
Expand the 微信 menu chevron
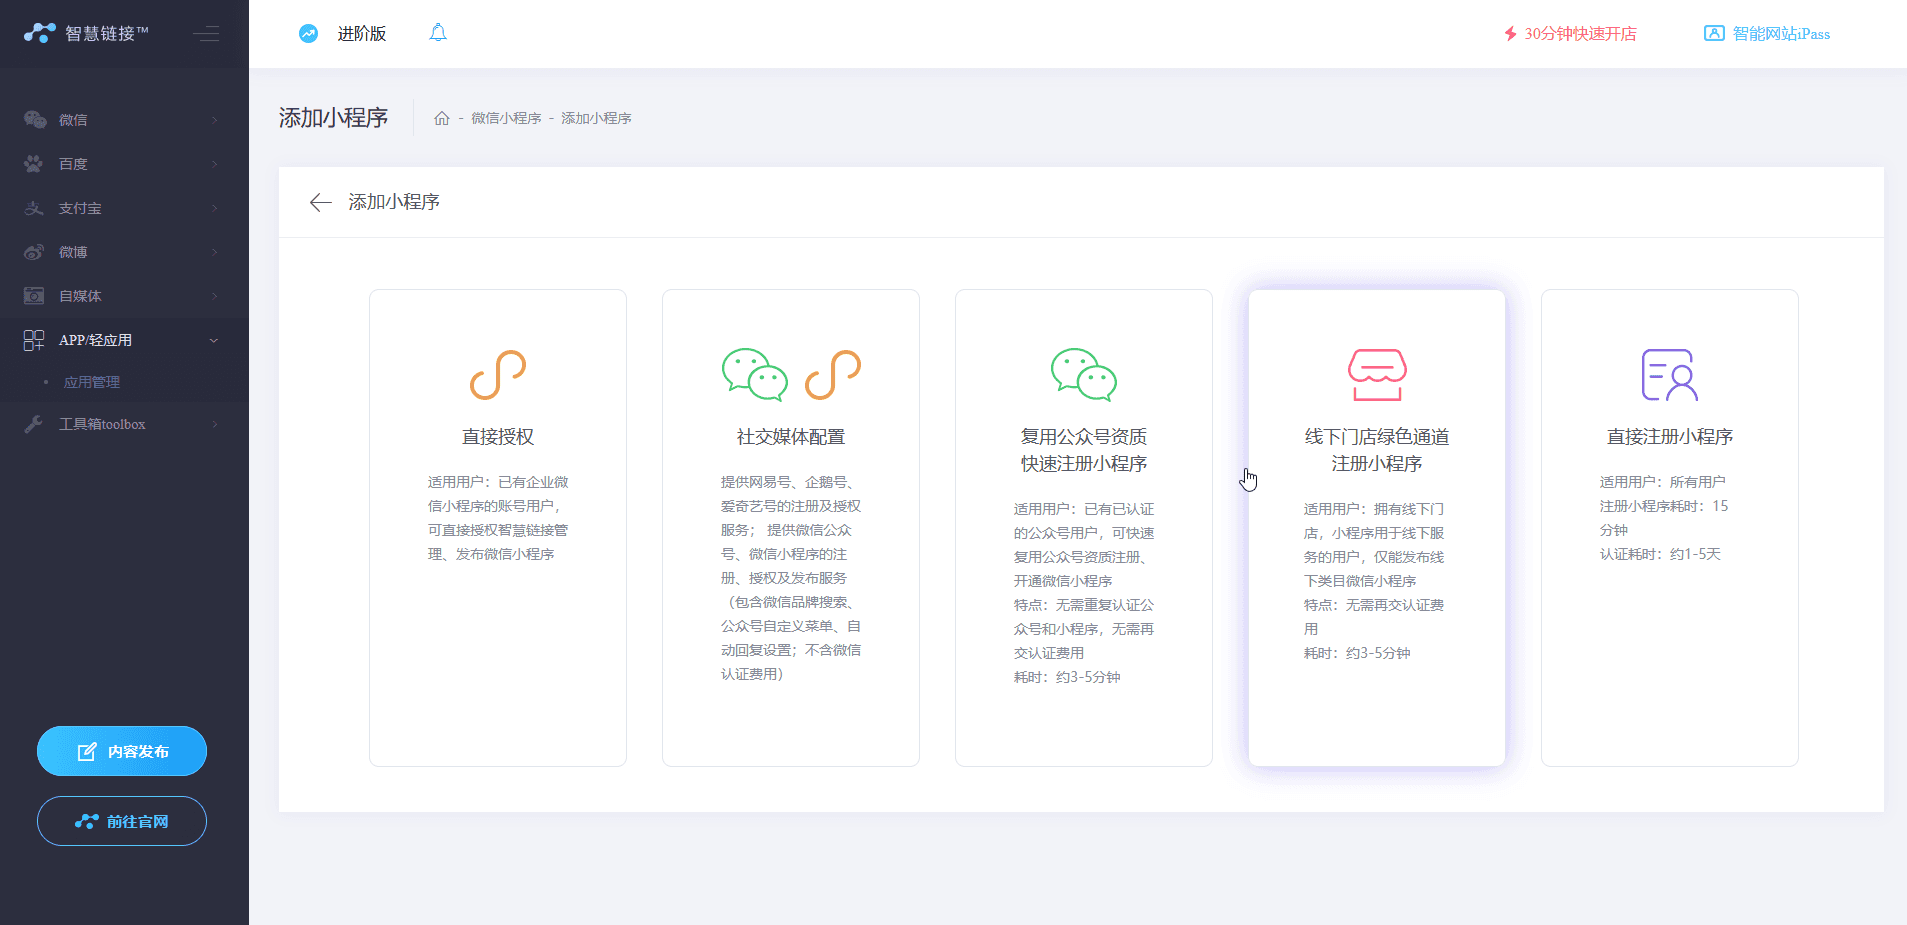coord(214,120)
